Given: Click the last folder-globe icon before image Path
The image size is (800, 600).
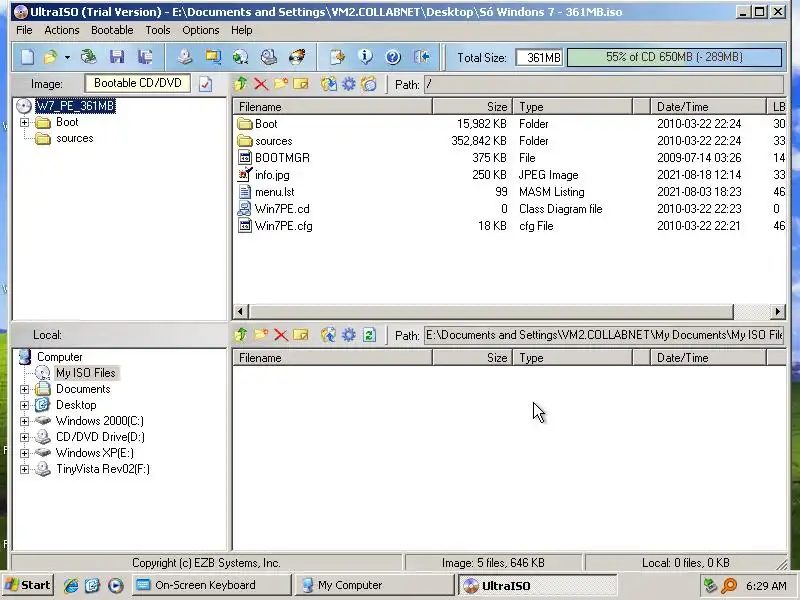Looking at the screenshot, I should (x=368, y=84).
